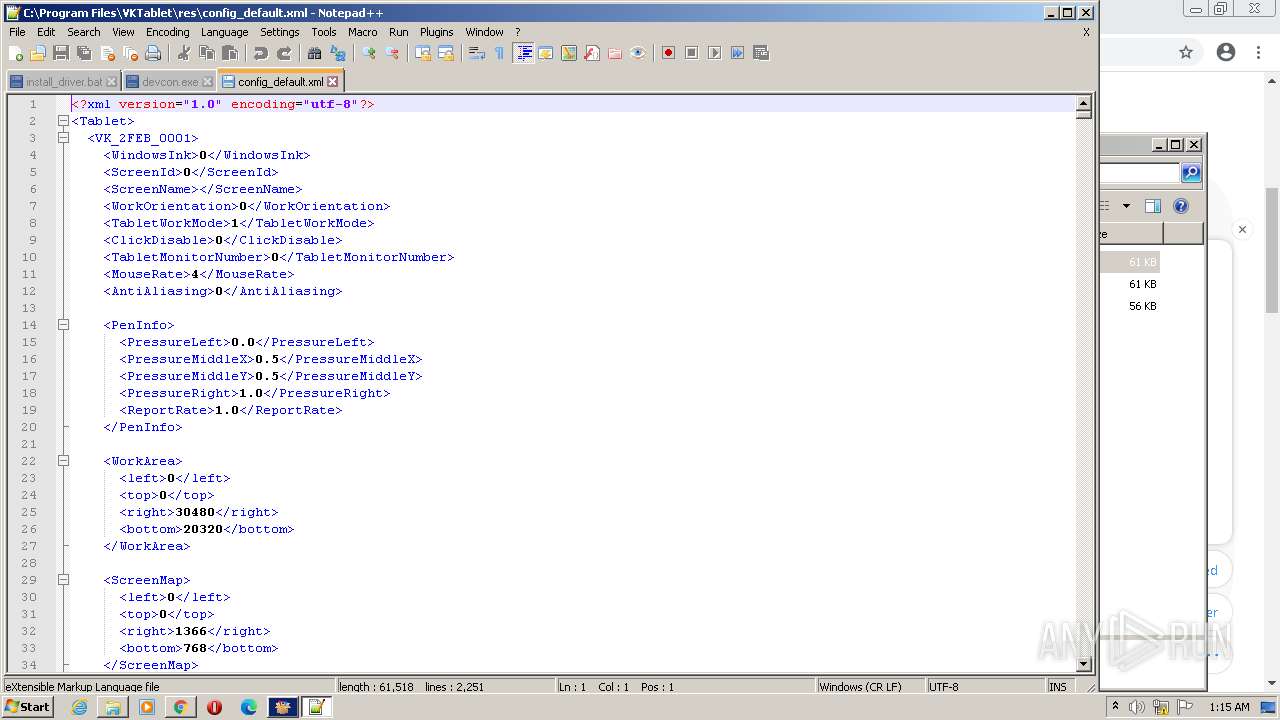Toggle show all characters pilcrow icon
The width and height of the screenshot is (1280, 720).
pyautogui.click(x=500, y=53)
